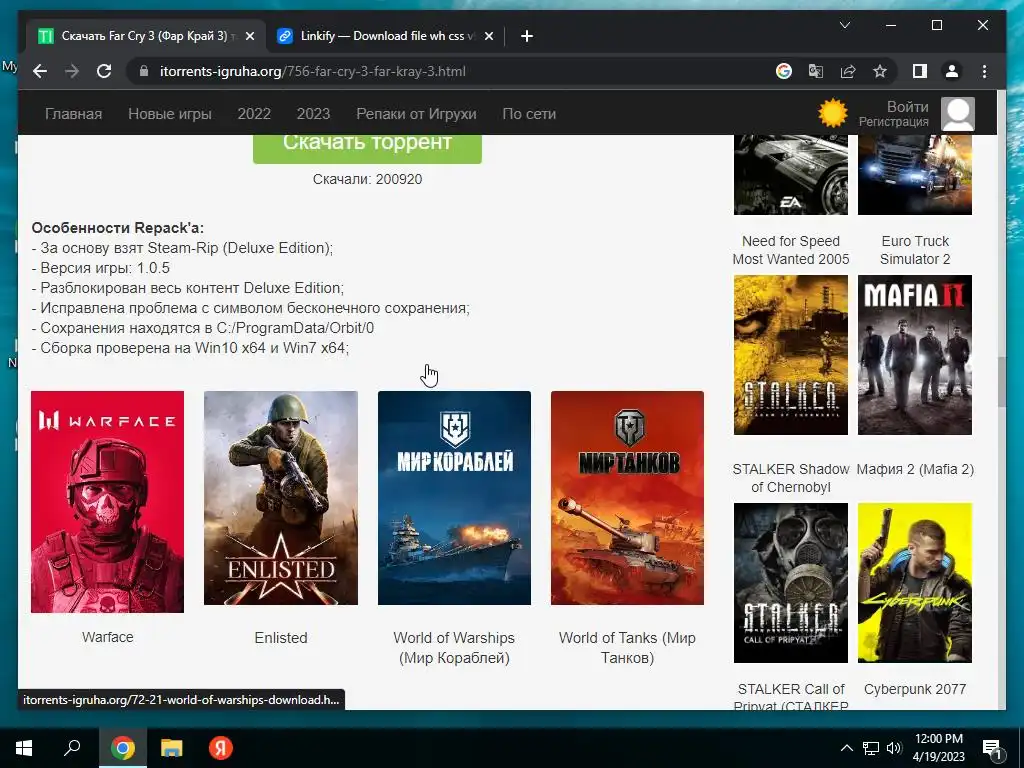Click the Войти login link
This screenshot has height=768, width=1024.
point(907,106)
